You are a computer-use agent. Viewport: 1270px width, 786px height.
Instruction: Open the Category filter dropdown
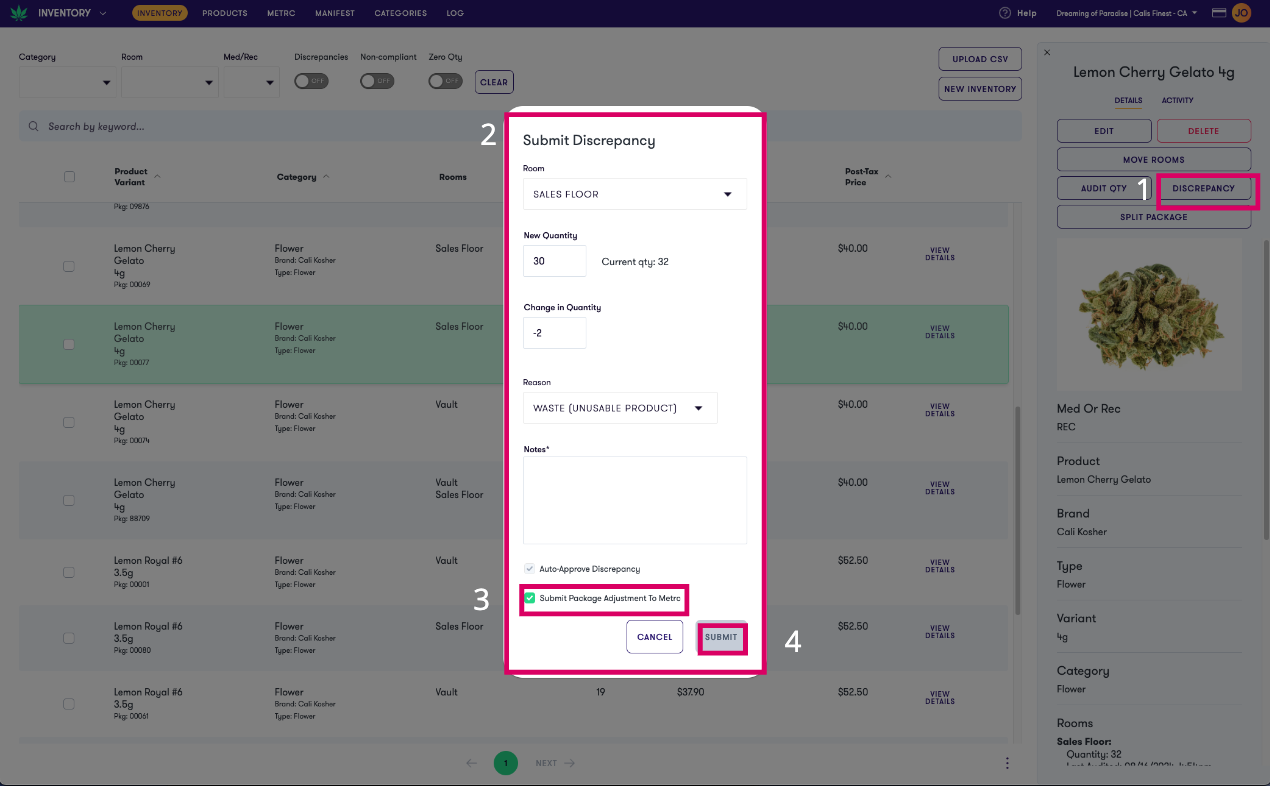coord(66,82)
